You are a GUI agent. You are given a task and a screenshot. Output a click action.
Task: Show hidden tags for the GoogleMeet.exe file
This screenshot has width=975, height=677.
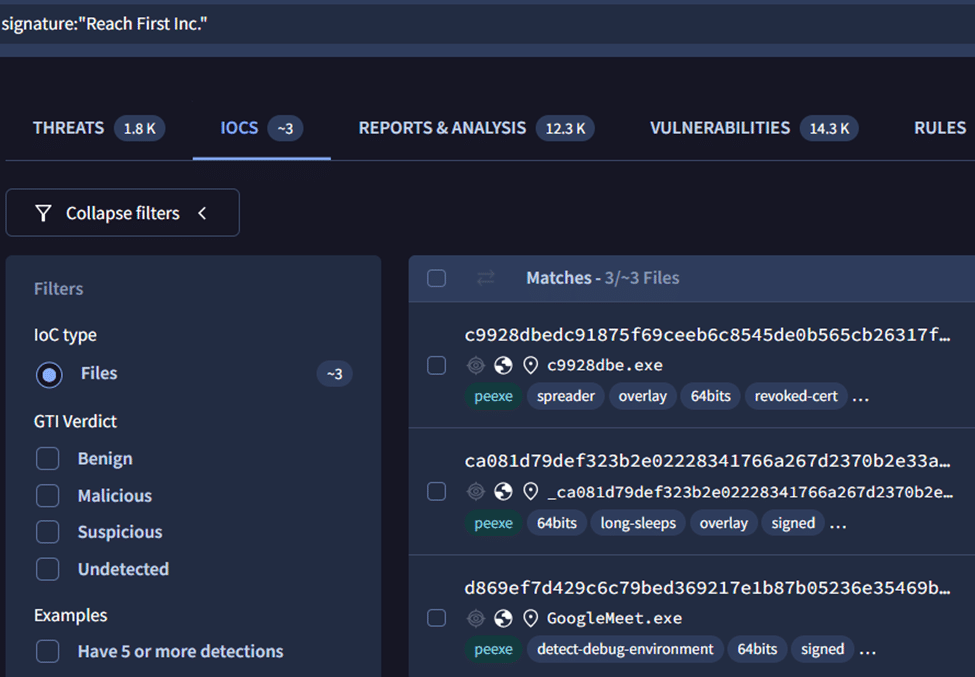[867, 650]
